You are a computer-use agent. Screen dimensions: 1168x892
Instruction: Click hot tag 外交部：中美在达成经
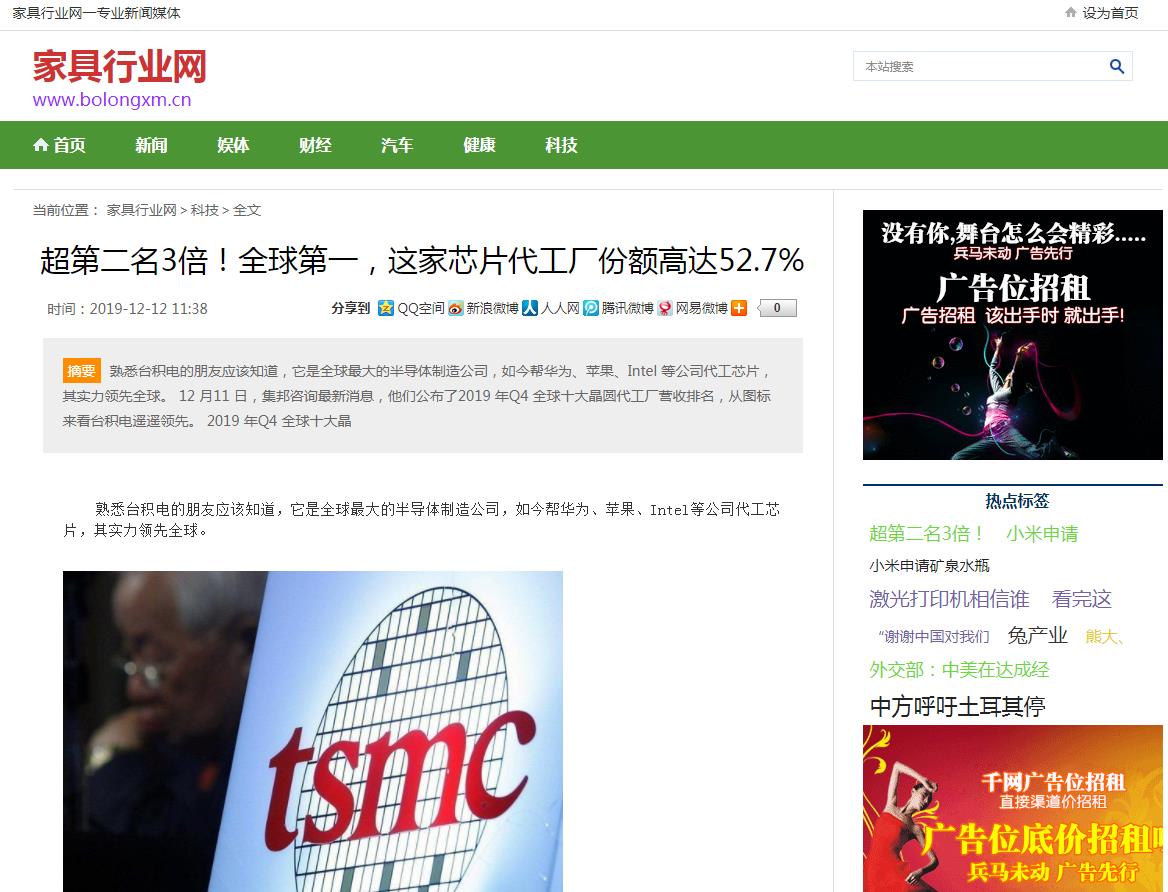tap(959, 670)
